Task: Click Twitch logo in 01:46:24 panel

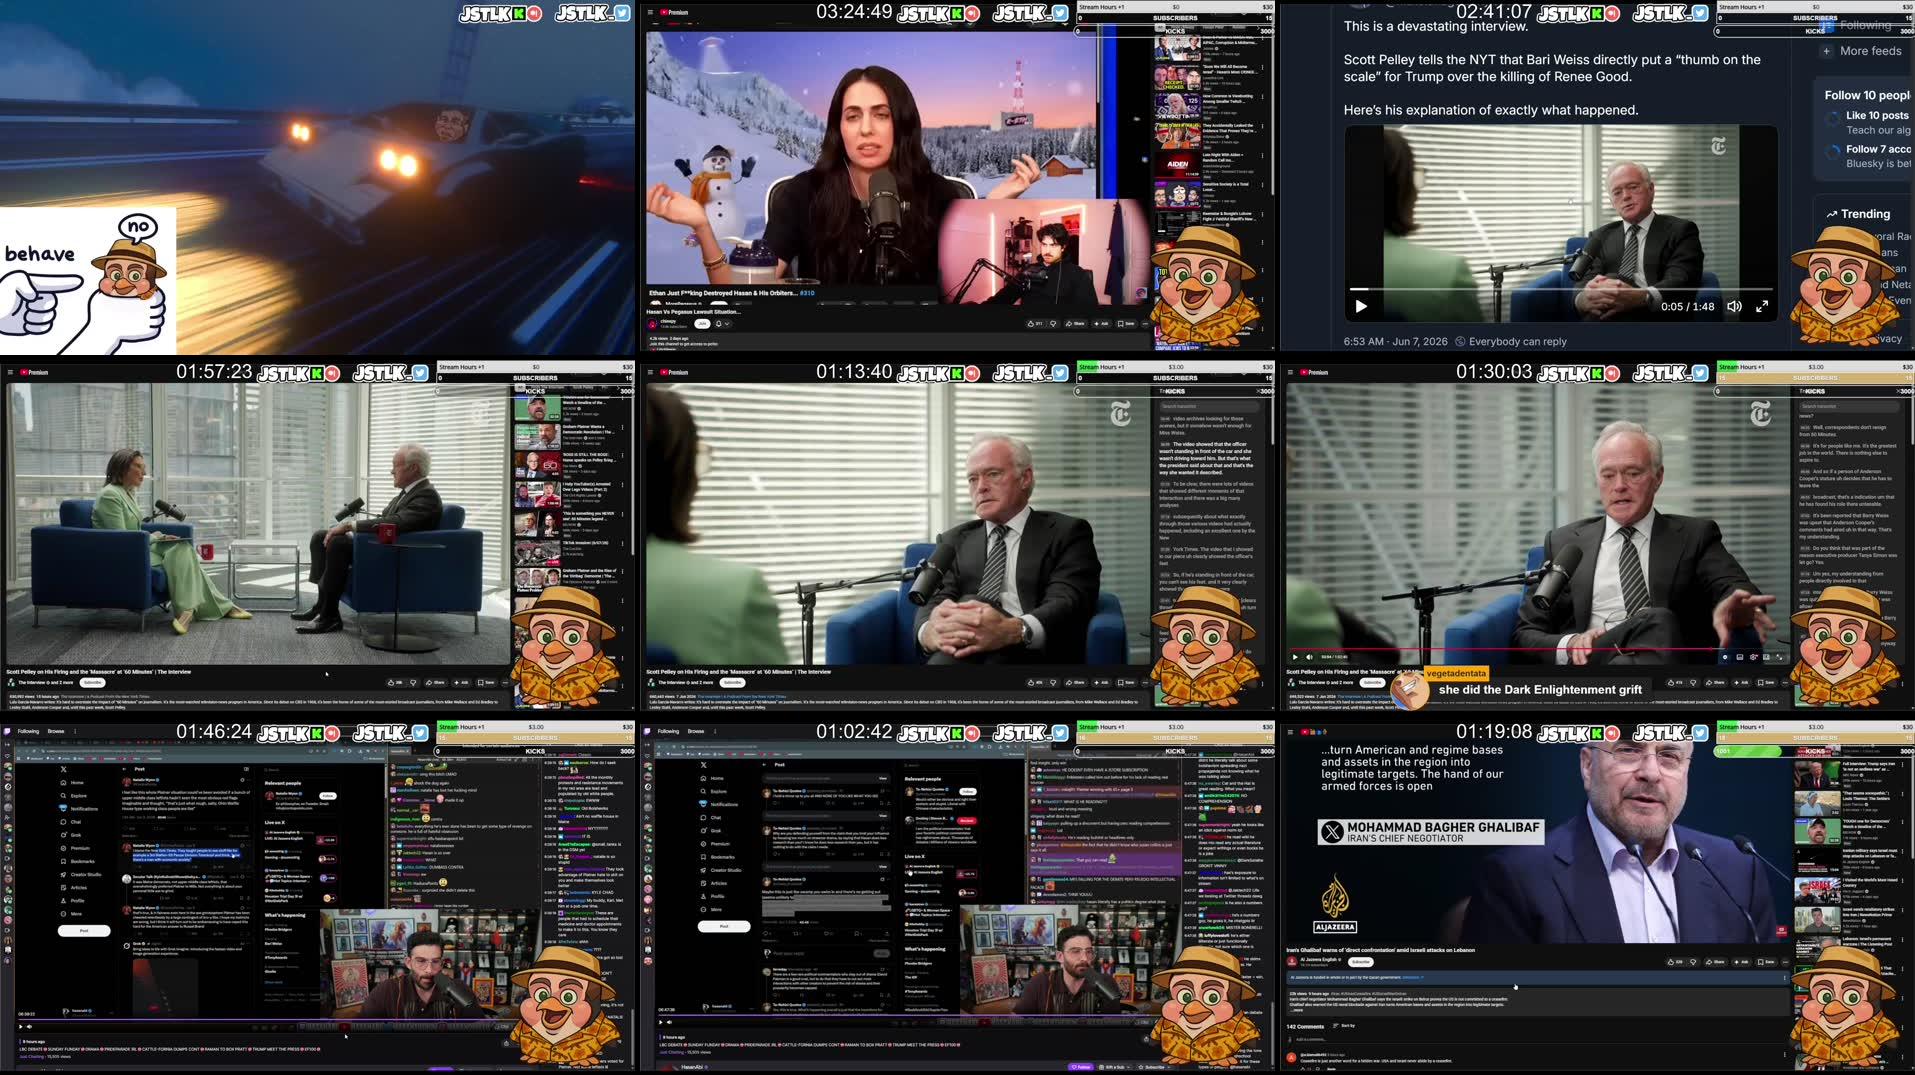Action: 7,731
